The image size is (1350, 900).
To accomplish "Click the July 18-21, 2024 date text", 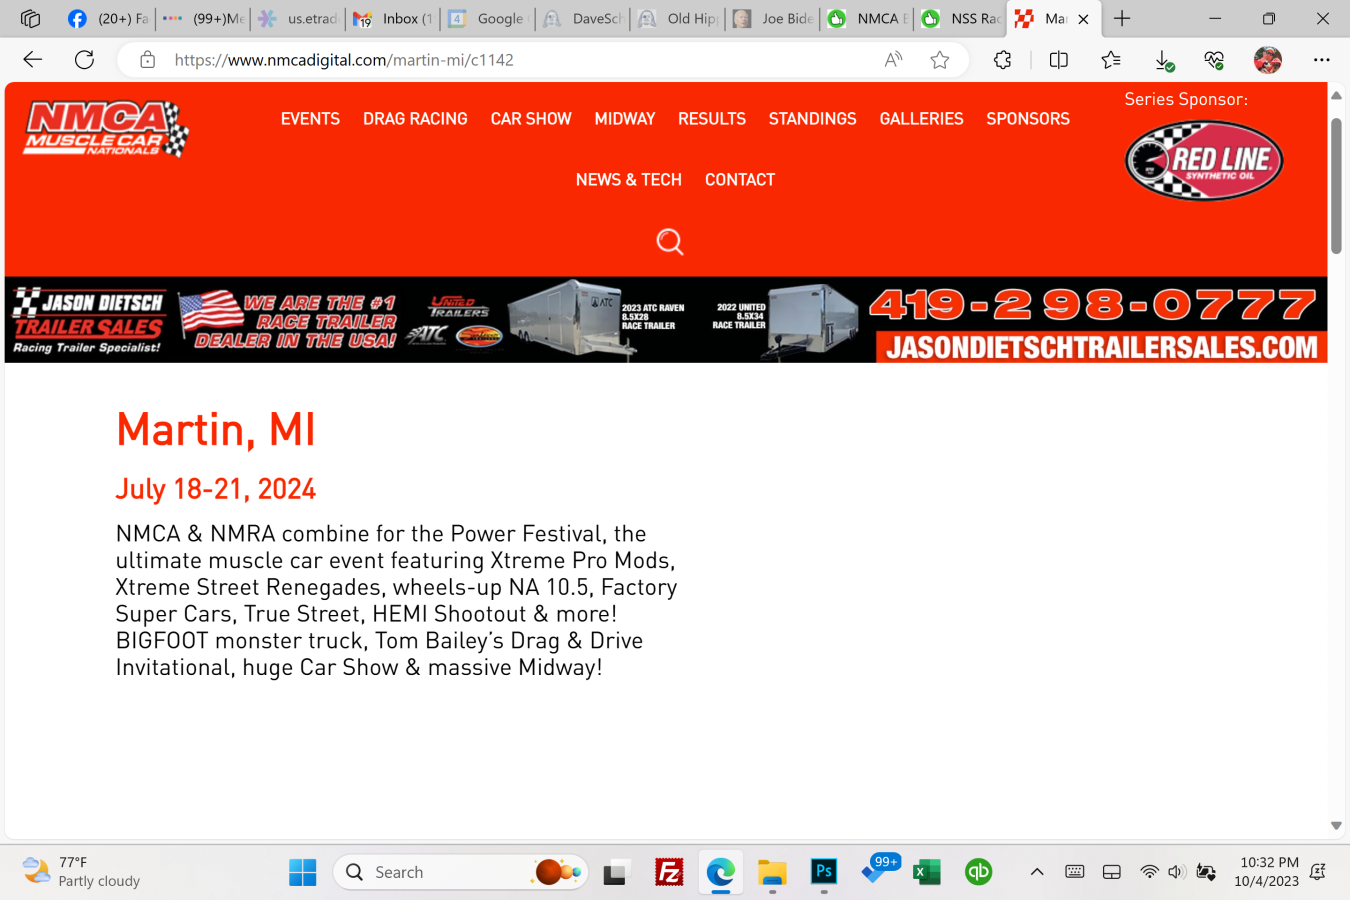I will (216, 489).
